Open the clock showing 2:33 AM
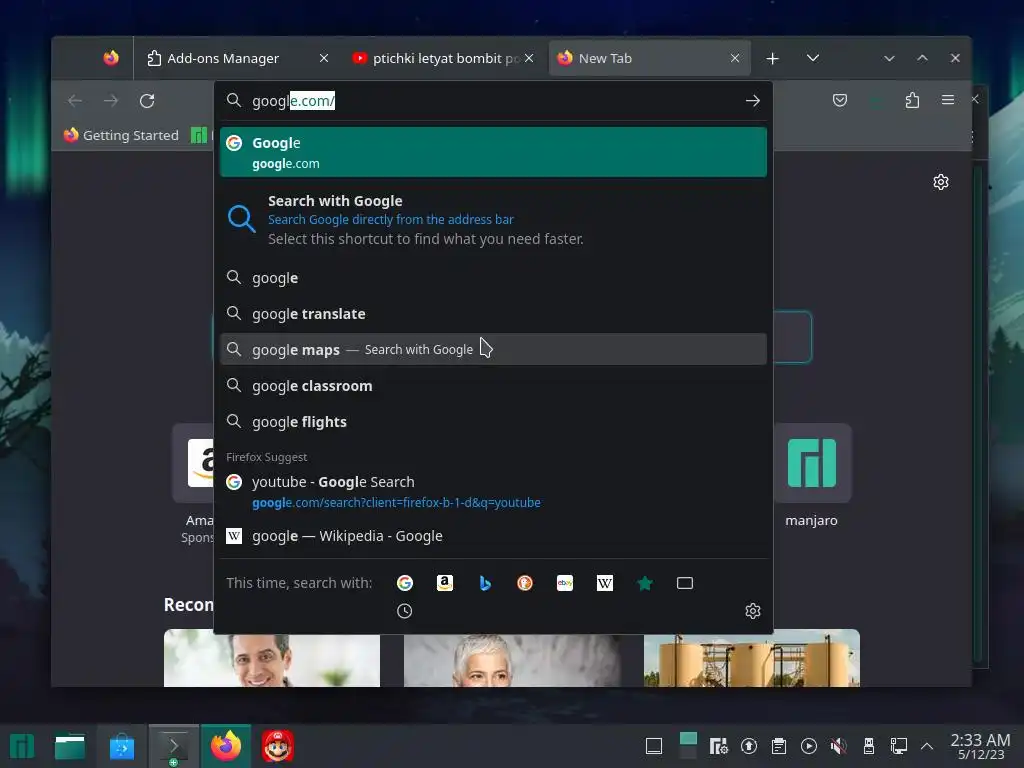This screenshot has height=768, width=1024. (980, 746)
